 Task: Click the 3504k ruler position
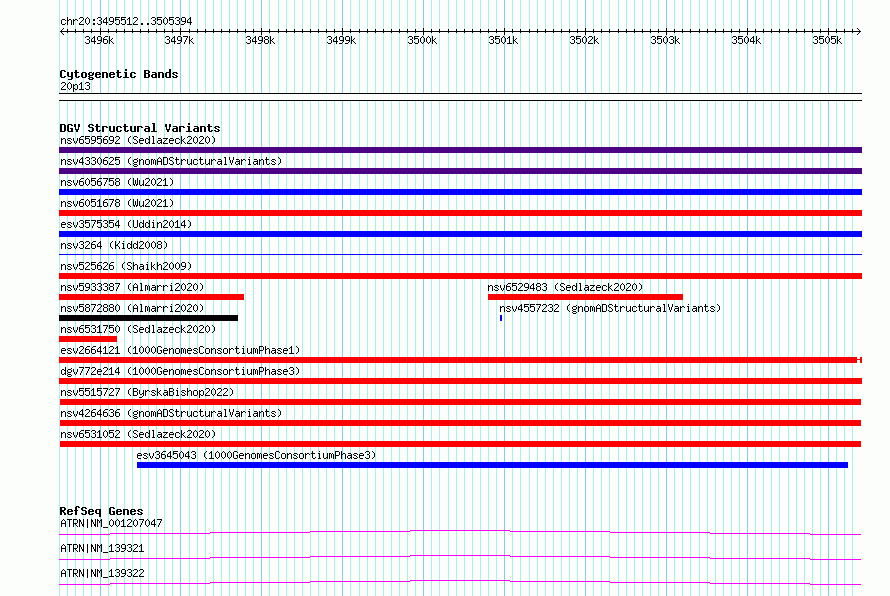746,40
